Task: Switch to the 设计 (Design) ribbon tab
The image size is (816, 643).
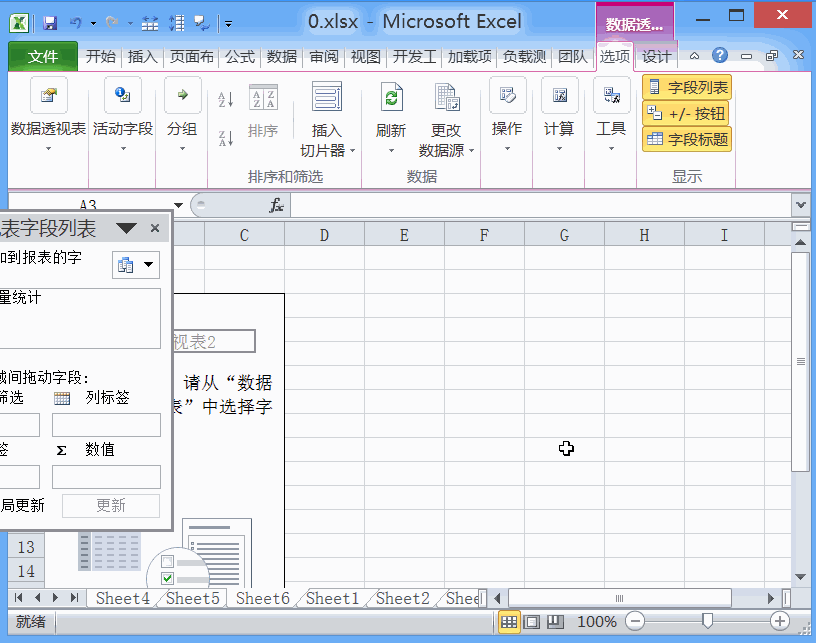Action: (x=656, y=57)
